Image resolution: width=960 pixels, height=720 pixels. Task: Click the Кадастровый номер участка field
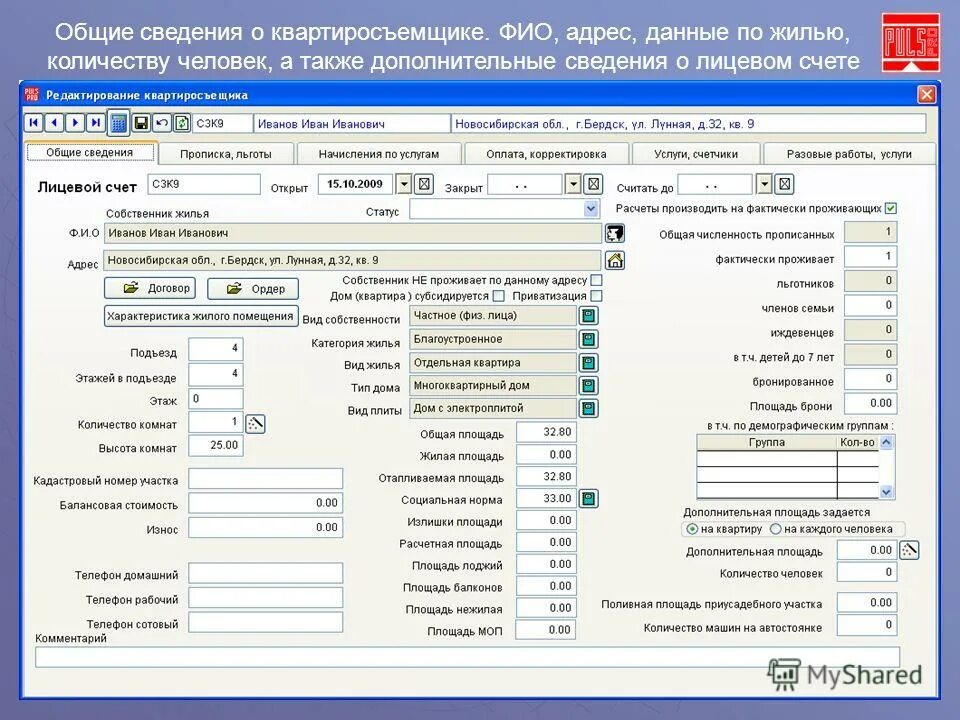click(x=266, y=479)
